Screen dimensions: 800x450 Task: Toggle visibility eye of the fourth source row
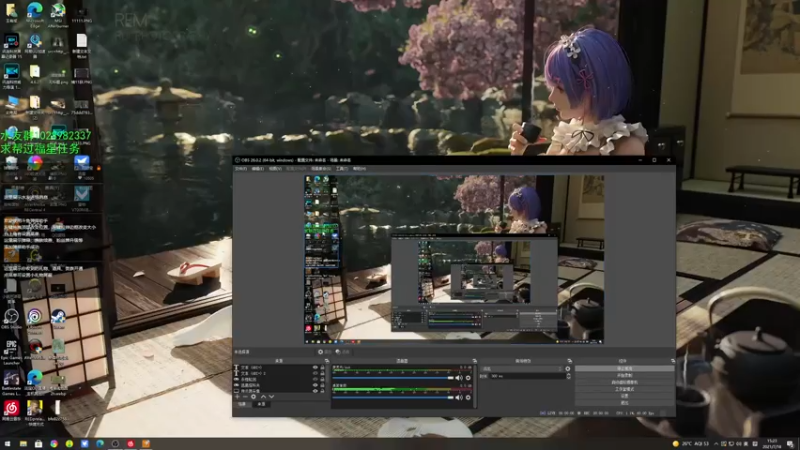[315, 385]
